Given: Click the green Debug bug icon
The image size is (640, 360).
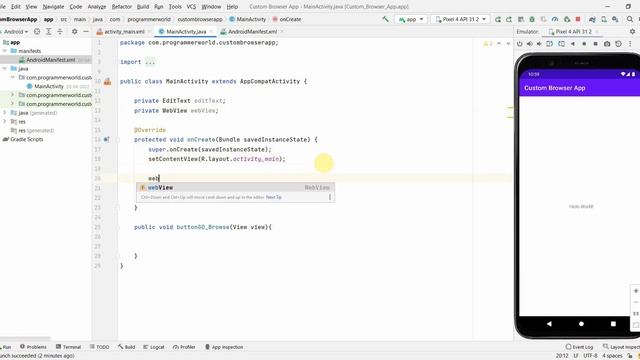Looking at the screenshot, I should [532, 19].
